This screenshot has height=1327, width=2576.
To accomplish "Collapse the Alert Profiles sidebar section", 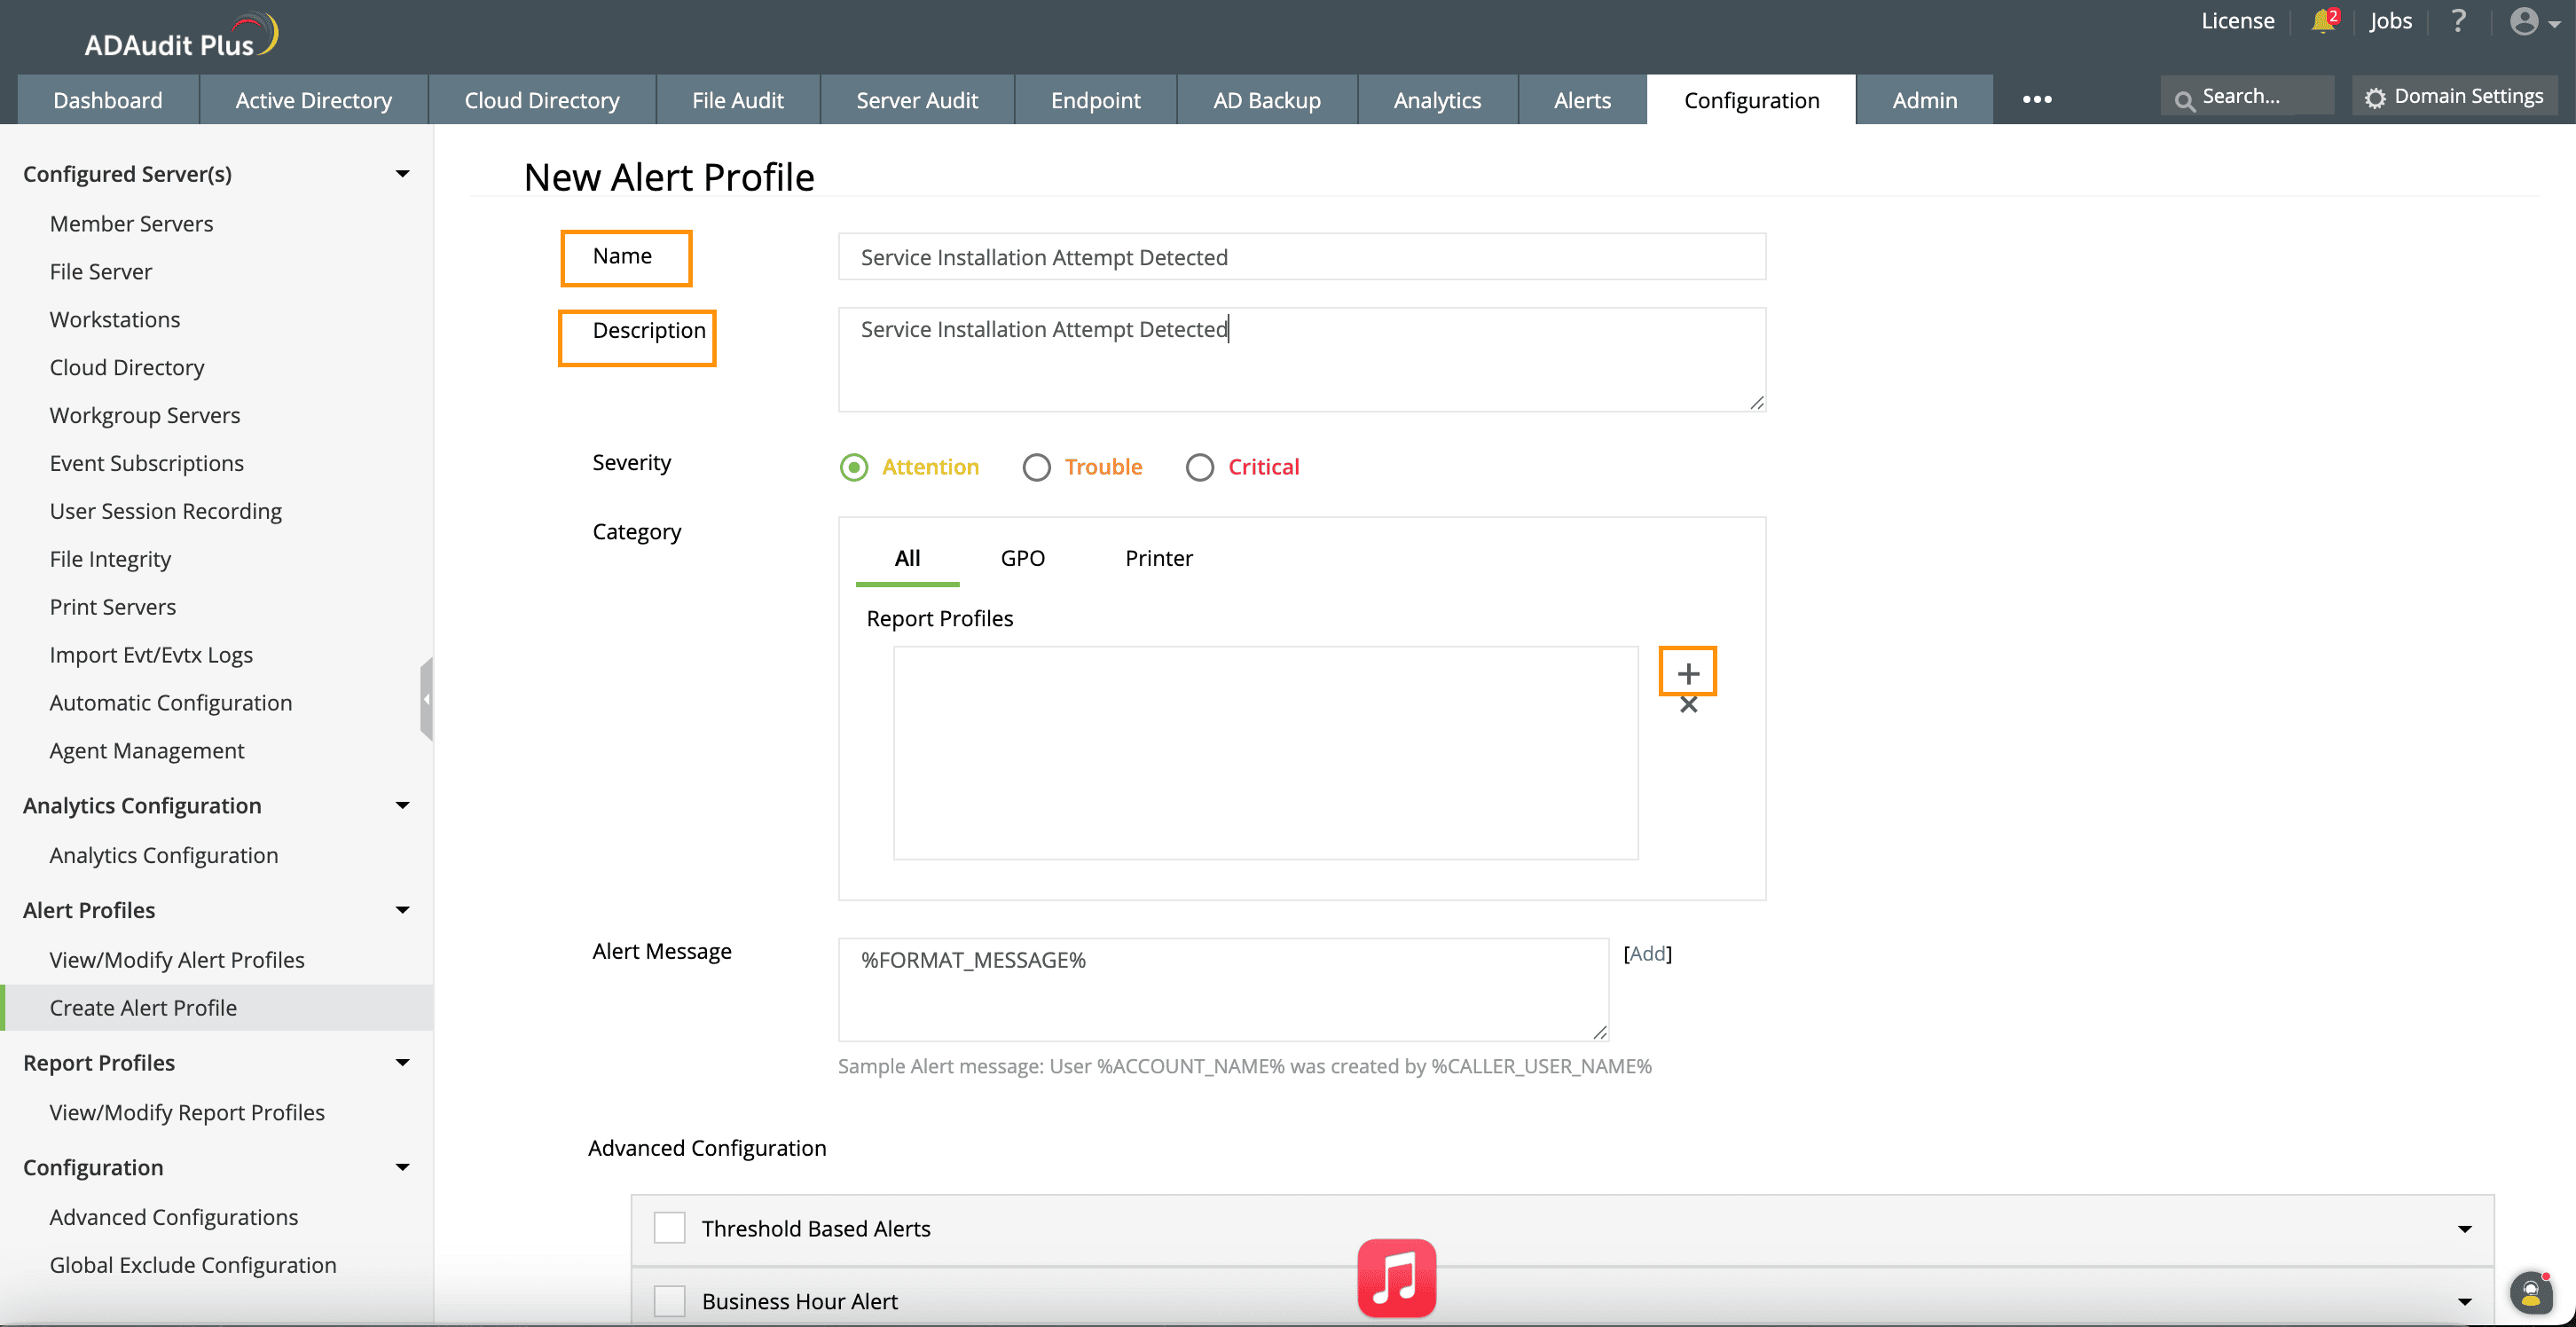I will (402, 910).
